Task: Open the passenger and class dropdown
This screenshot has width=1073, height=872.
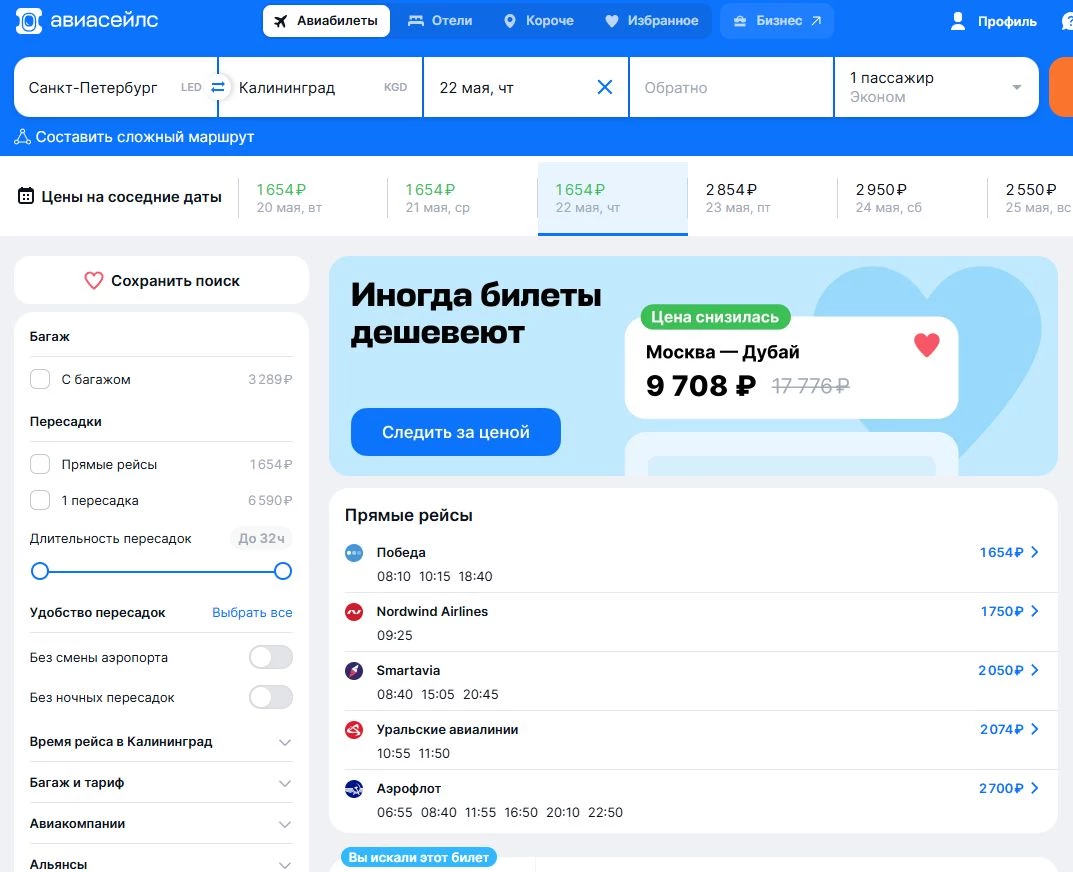Action: (x=935, y=87)
